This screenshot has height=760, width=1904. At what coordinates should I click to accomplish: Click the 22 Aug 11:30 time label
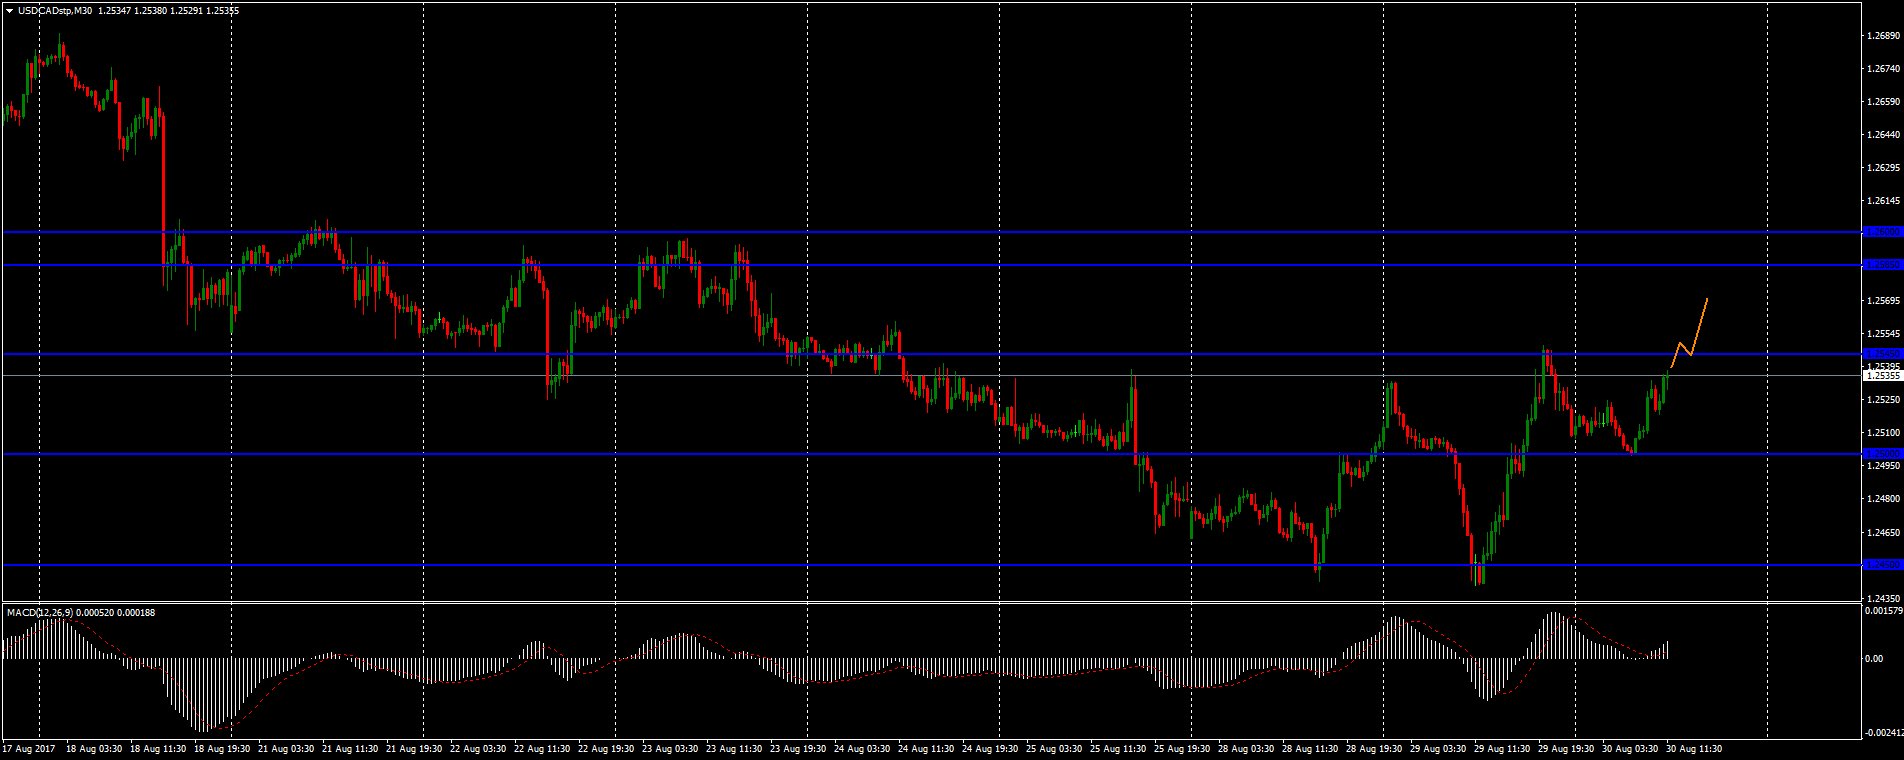540,748
